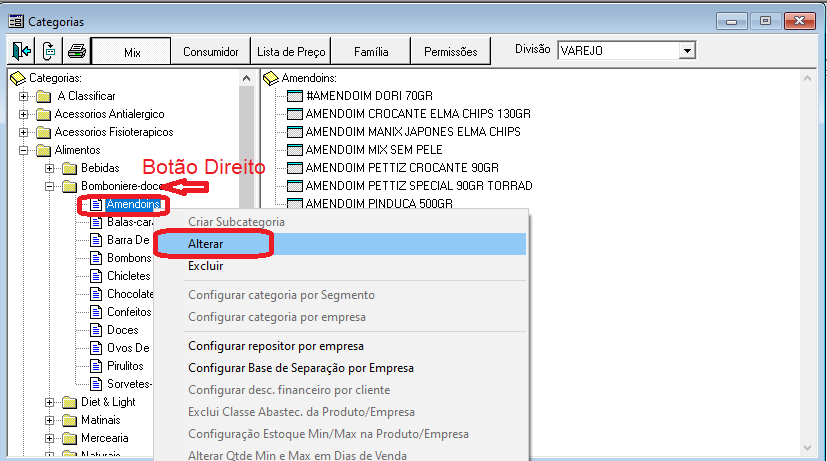827x461 pixels.
Task: Click the folder icon of Acessorios Antialergico
Action: tap(44, 114)
